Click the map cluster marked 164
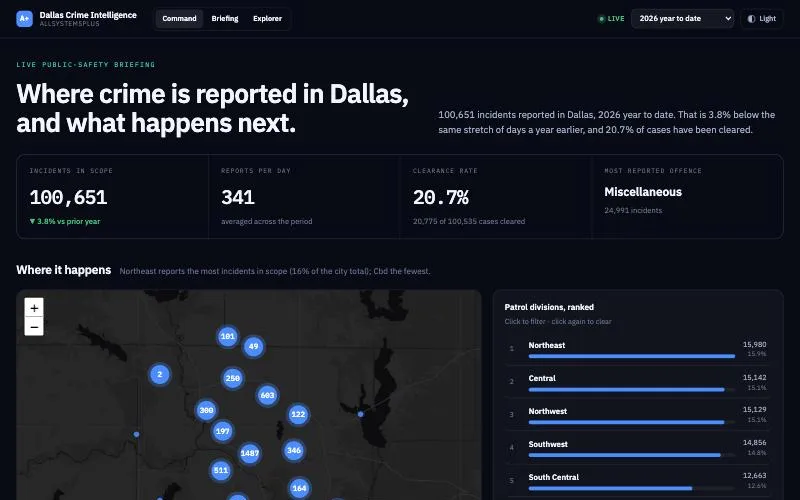This screenshot has width=800, height=500. 299,488
